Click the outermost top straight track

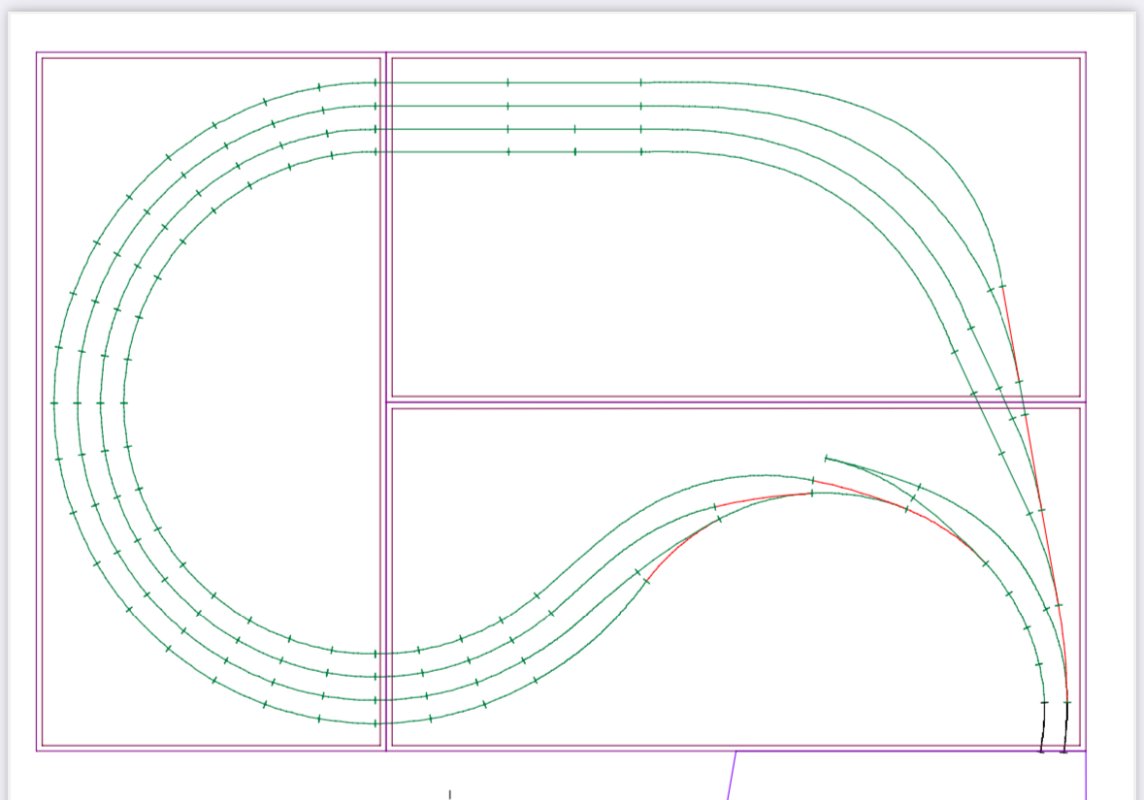573,83
